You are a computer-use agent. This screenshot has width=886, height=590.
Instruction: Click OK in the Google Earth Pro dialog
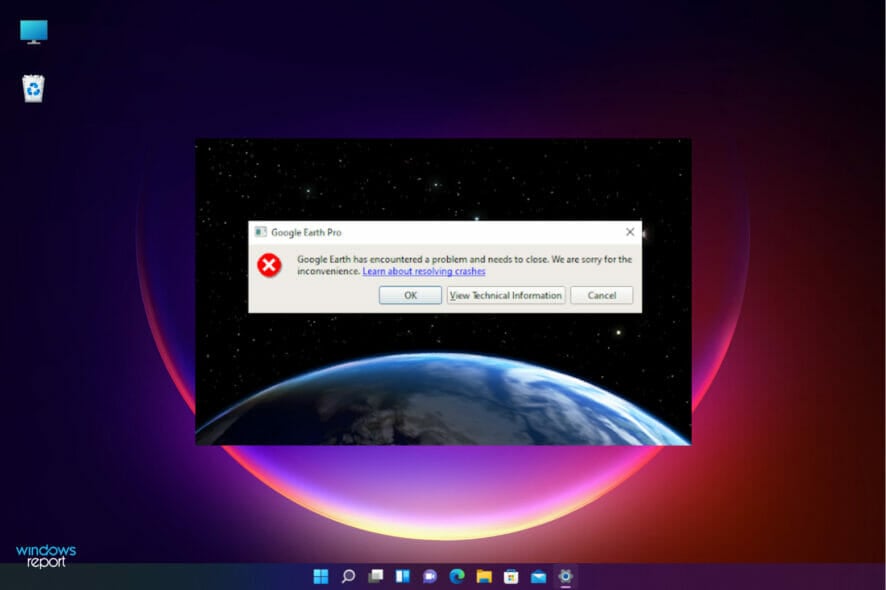click(410, 295)
